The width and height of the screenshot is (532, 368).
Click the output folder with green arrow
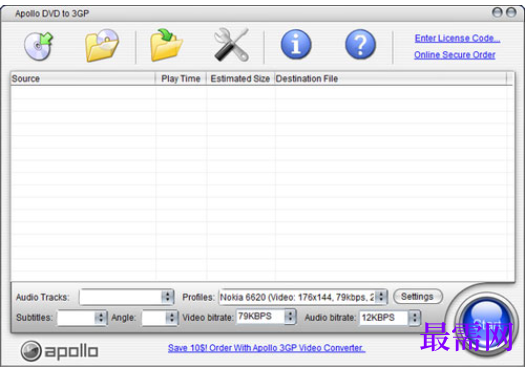click(x=166, y=45)
